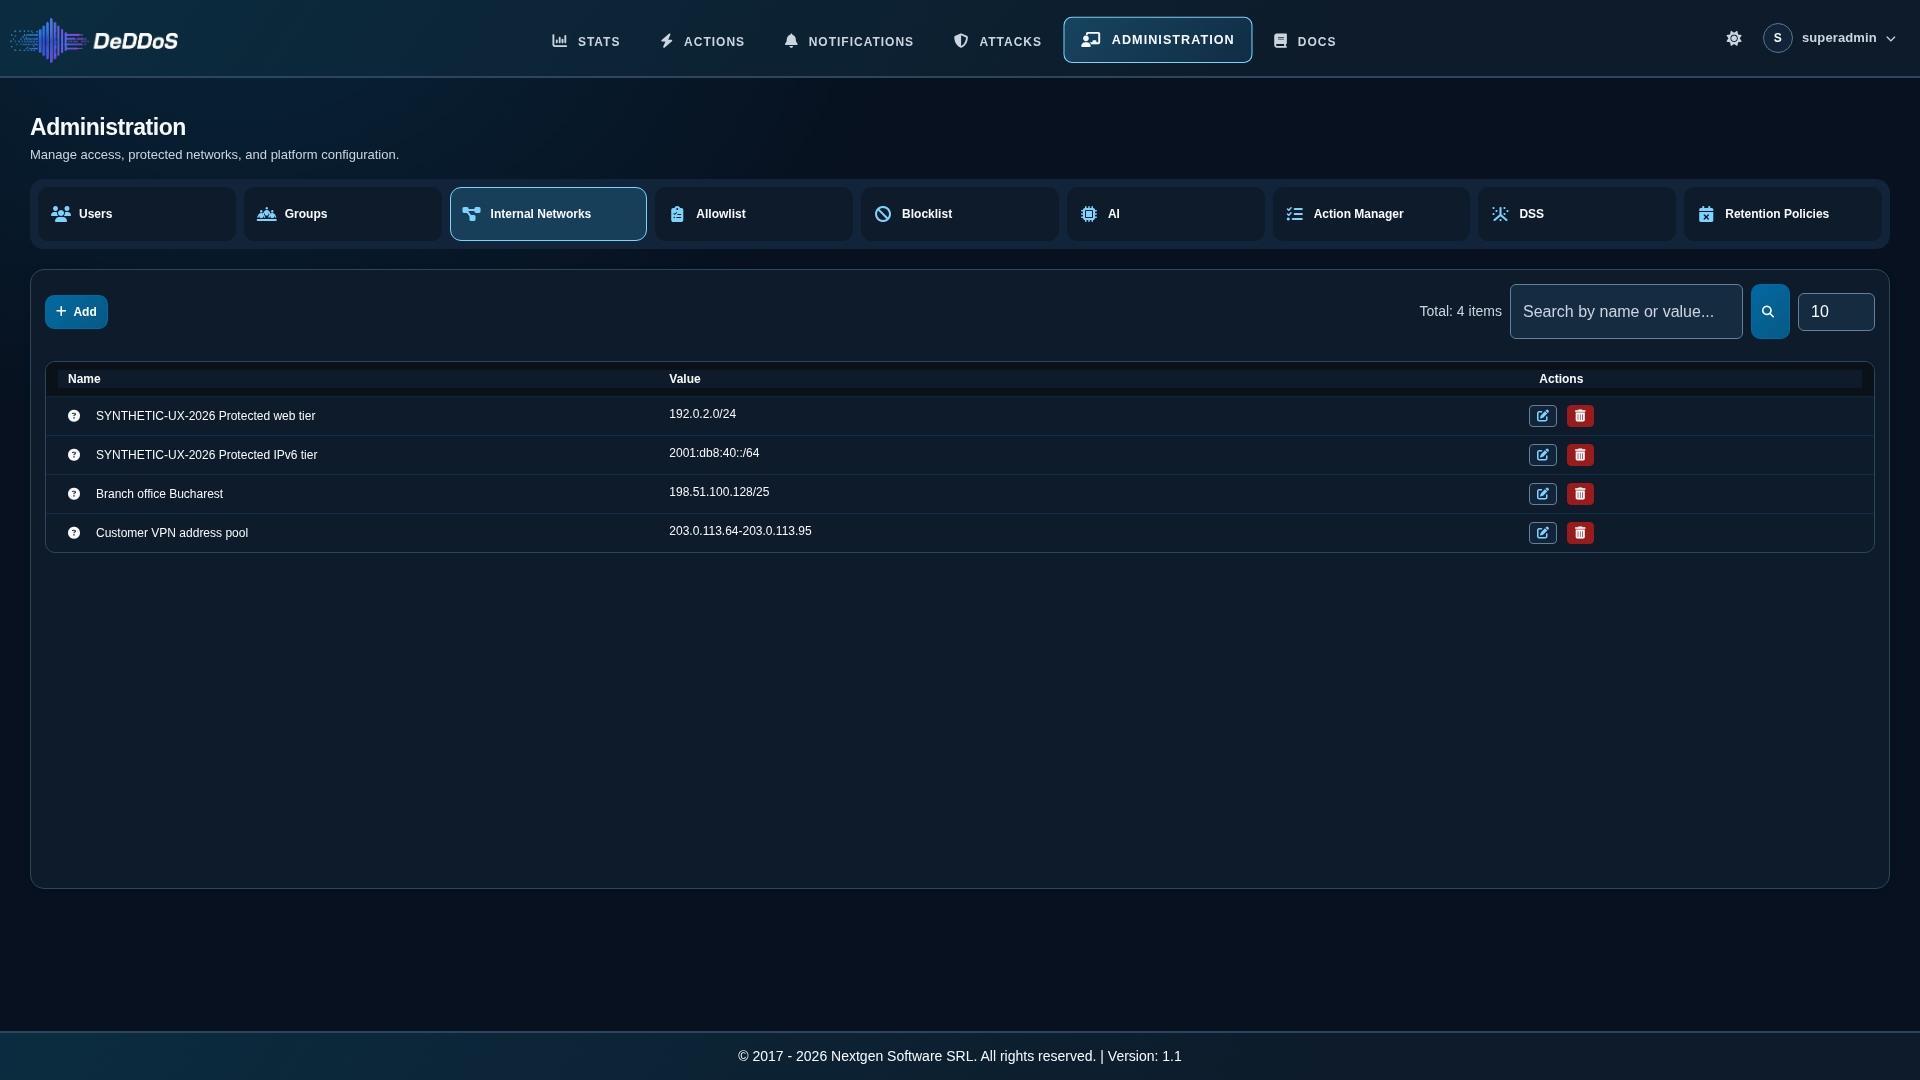The image size is (1920, 1080).
Task: Click the page size field showing 10
Action: coord(1836,312)
